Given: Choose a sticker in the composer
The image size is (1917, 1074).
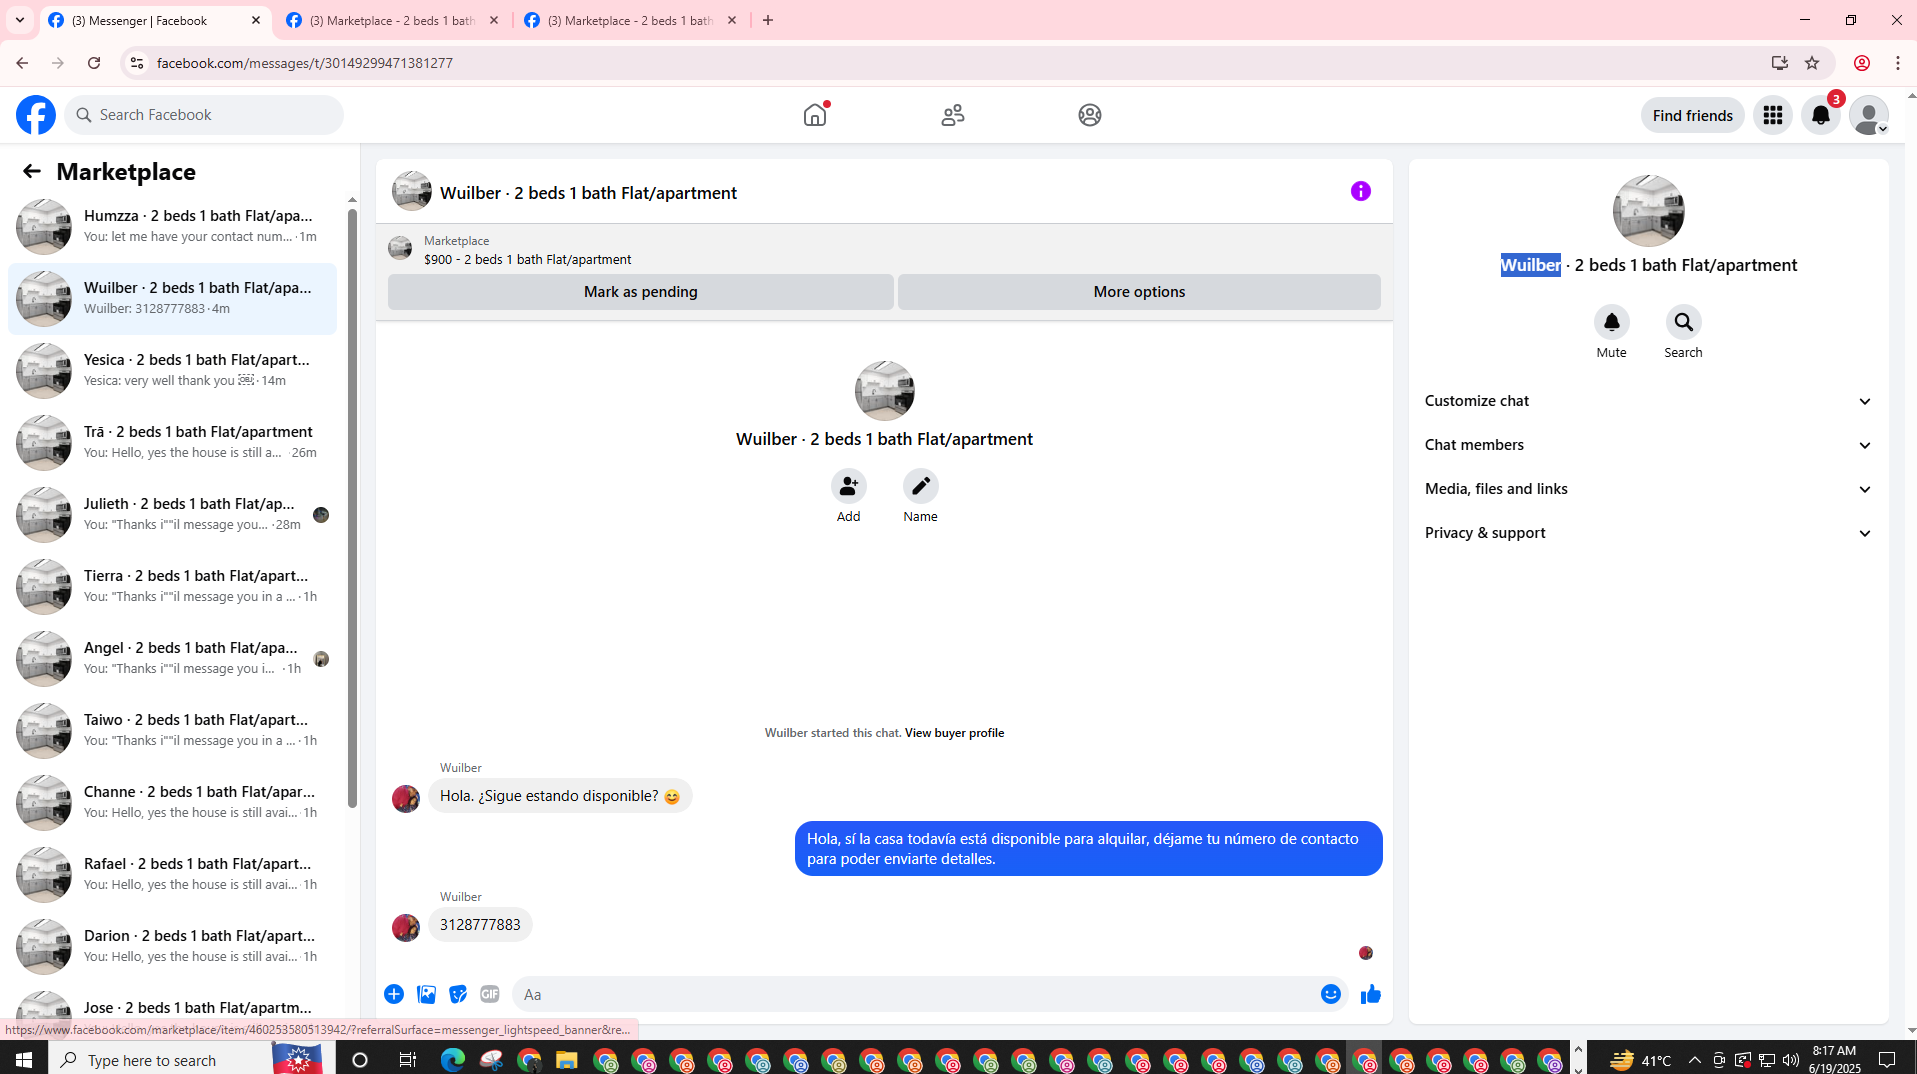Looking at the screenshot, I should pyautogui.click(x=458, y=994).
